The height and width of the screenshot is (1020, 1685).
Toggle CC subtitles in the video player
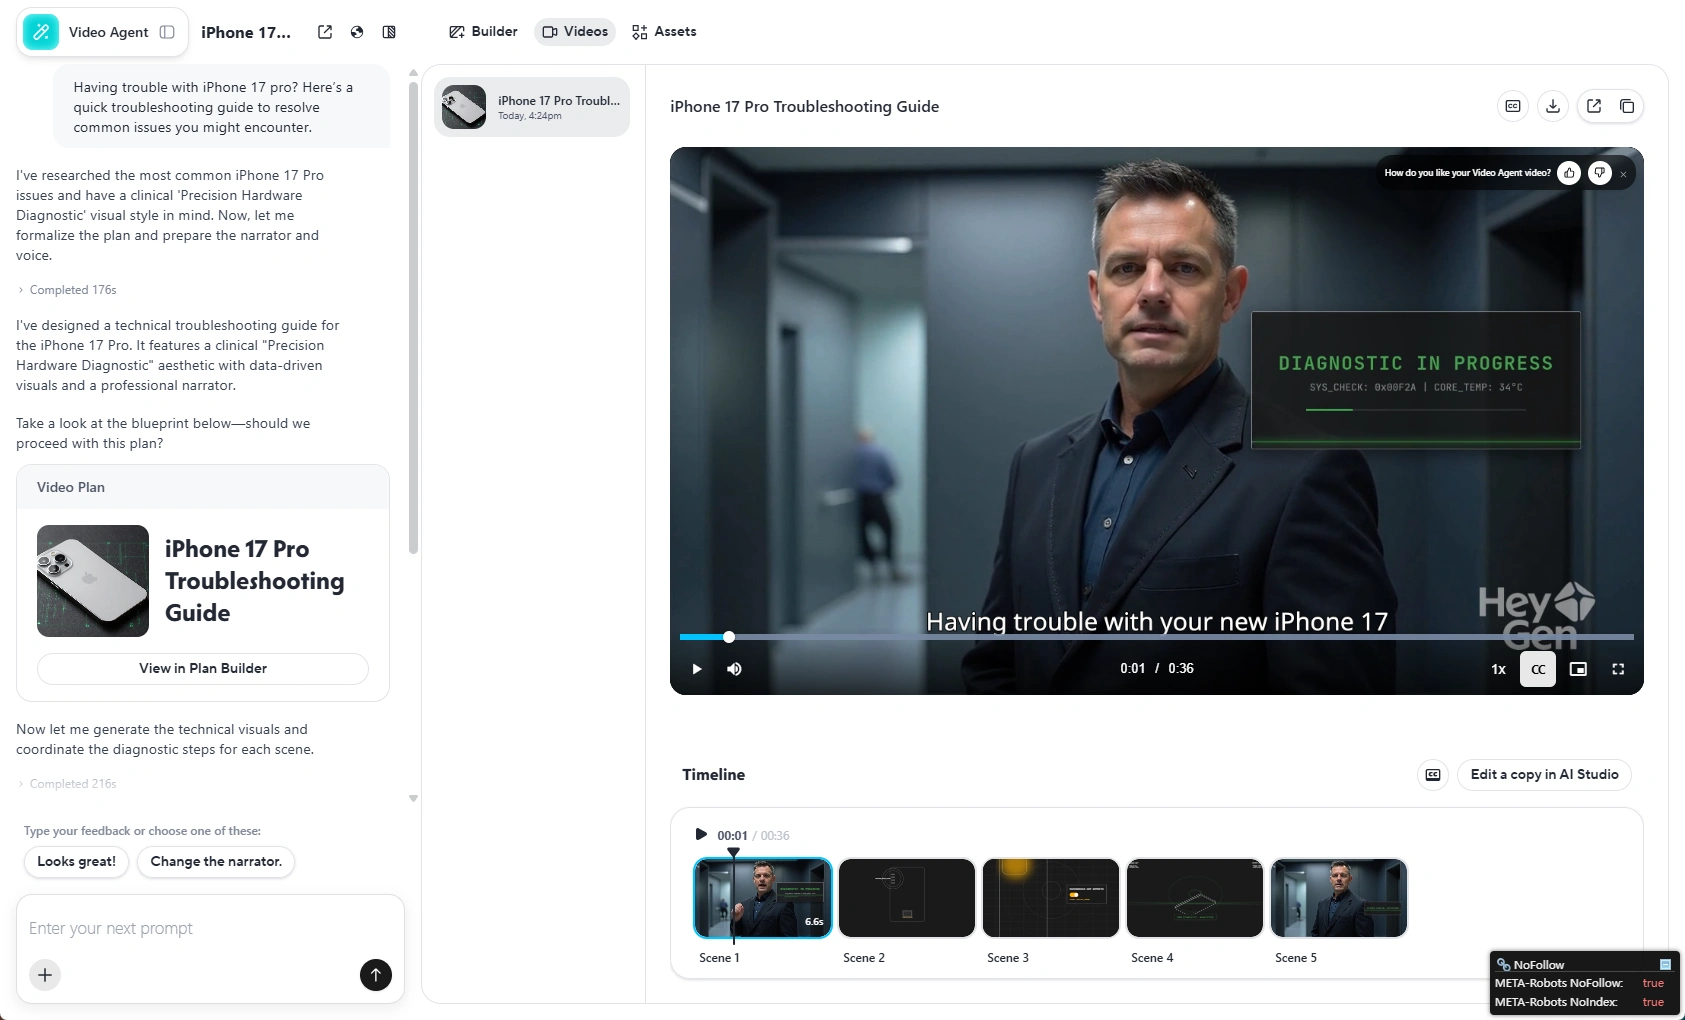tap(1536, 669)
